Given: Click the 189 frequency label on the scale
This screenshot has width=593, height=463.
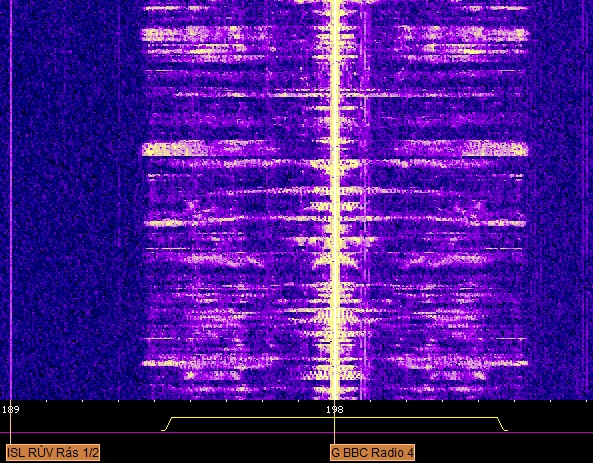Looking at the screenshot, I should 11,409.
